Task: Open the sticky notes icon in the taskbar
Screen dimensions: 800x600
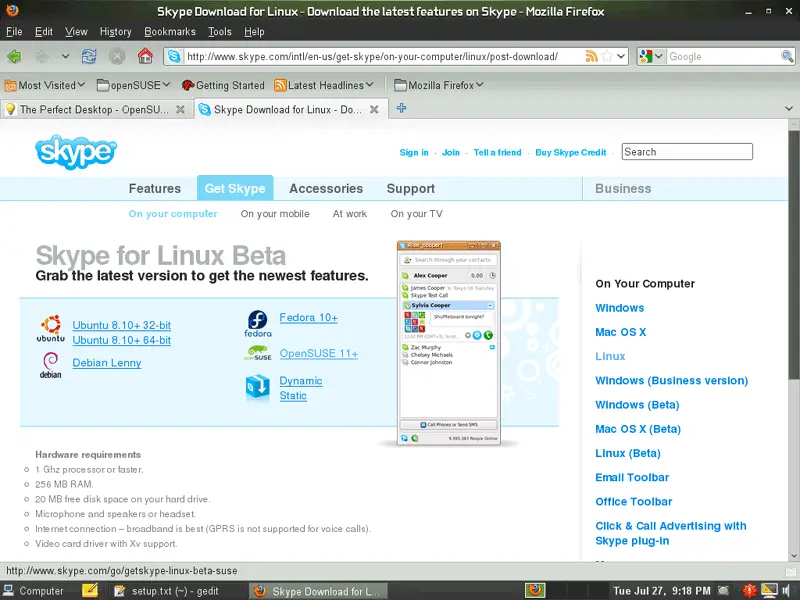Action: pyautogui.click(x=90, y=590)
